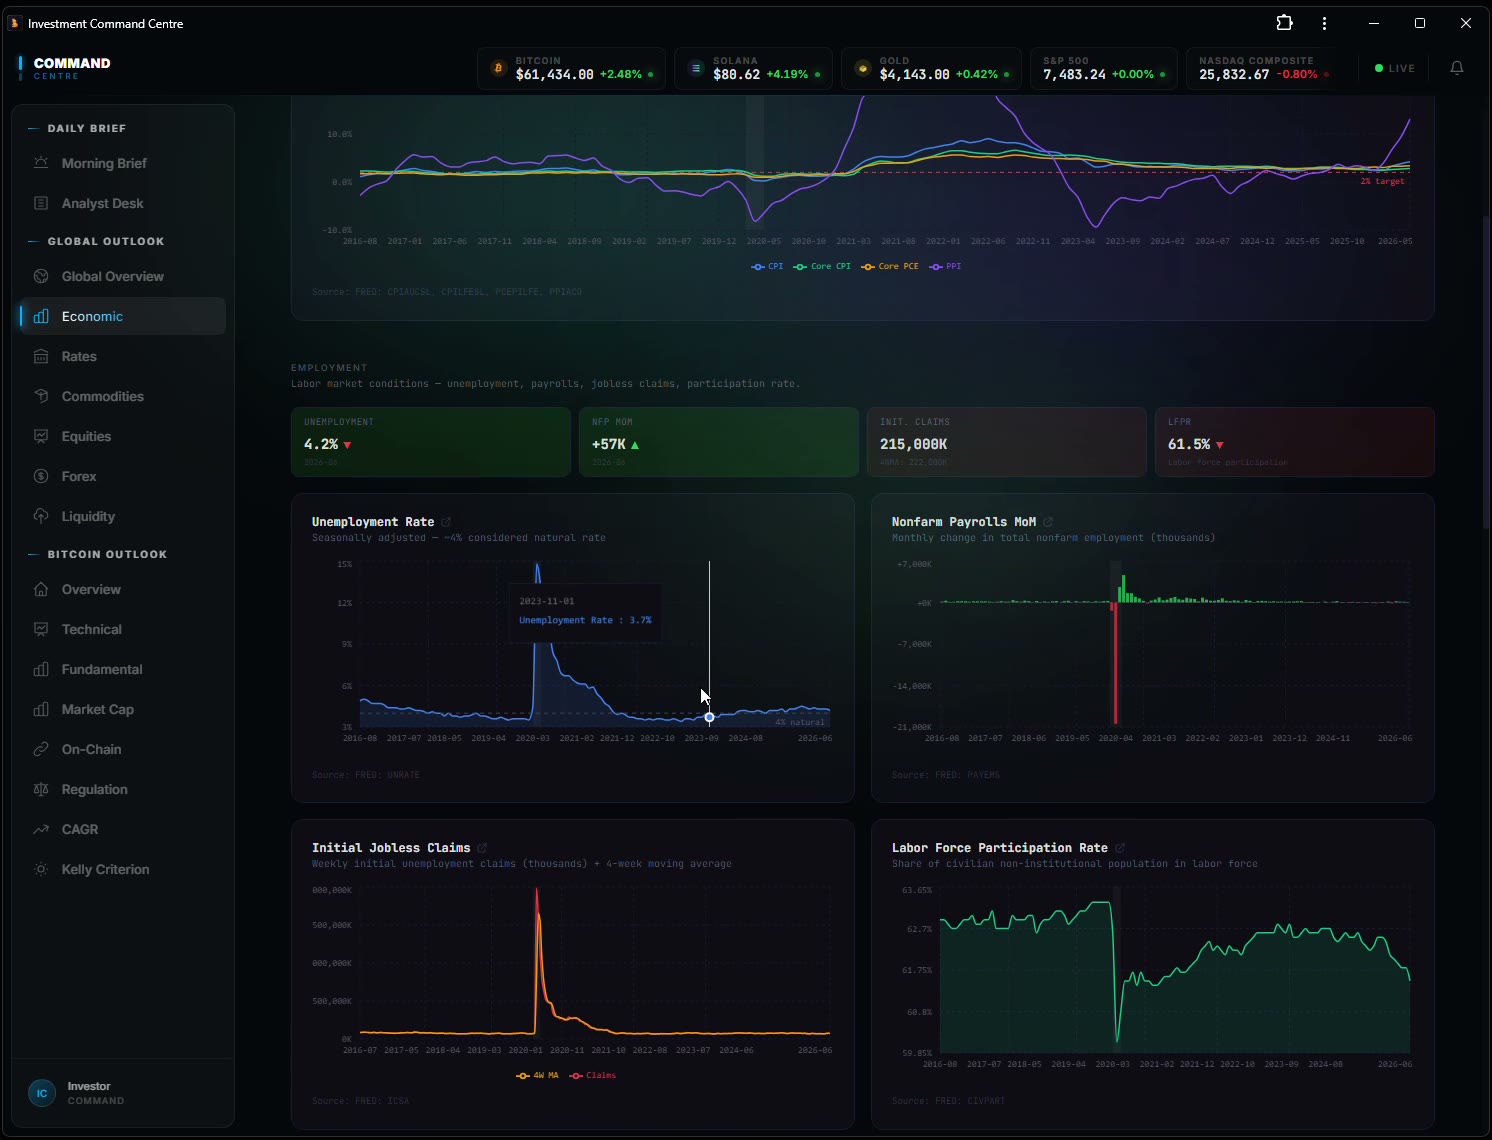Navigate to Commodities section
Image resolution: width=1492 pixels, height=1140 pixels.
coord(122,396)
